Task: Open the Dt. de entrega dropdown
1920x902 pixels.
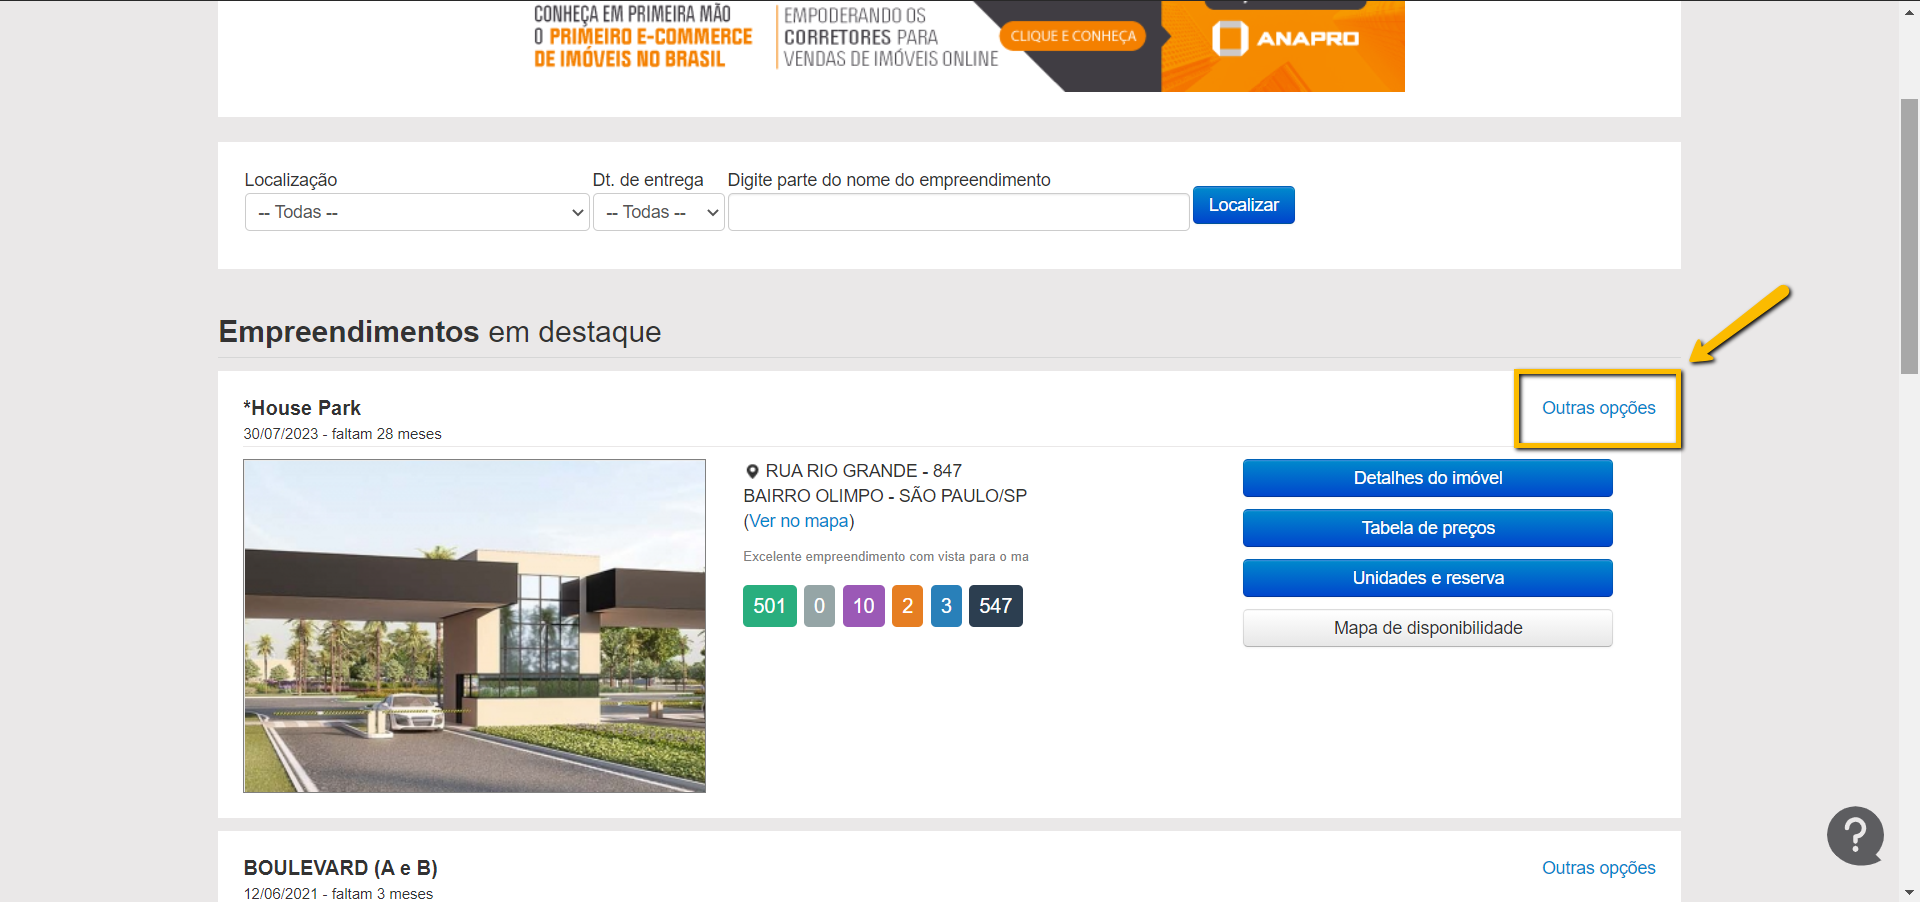Action: 658,212
